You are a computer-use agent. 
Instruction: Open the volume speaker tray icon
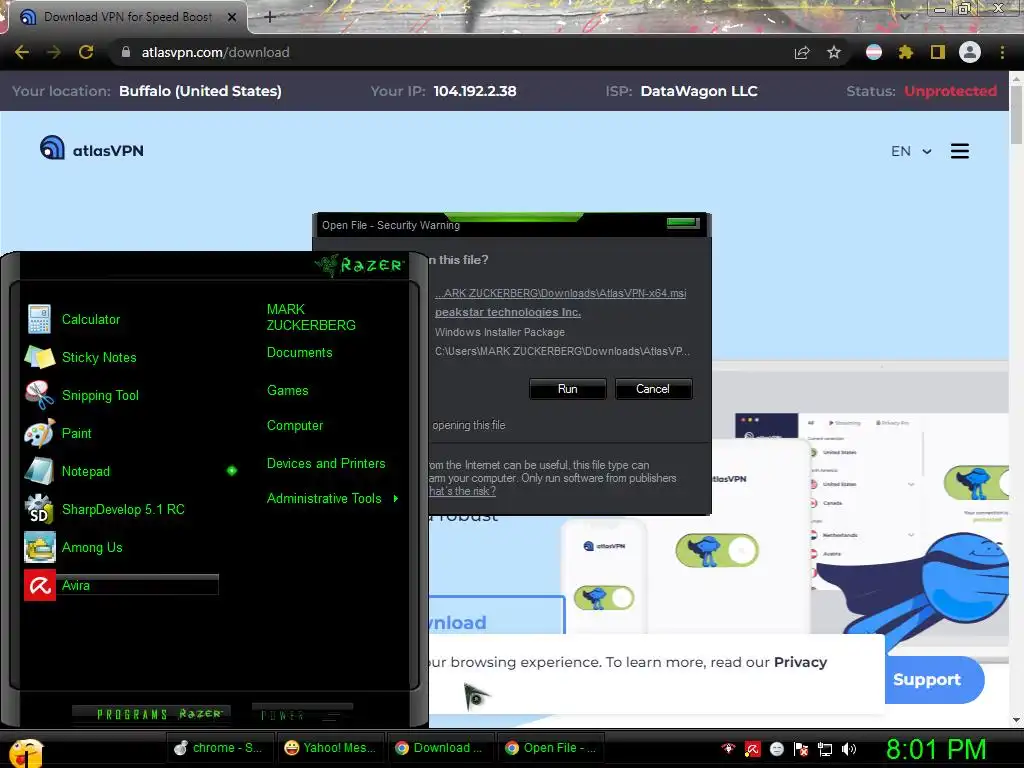848,749
